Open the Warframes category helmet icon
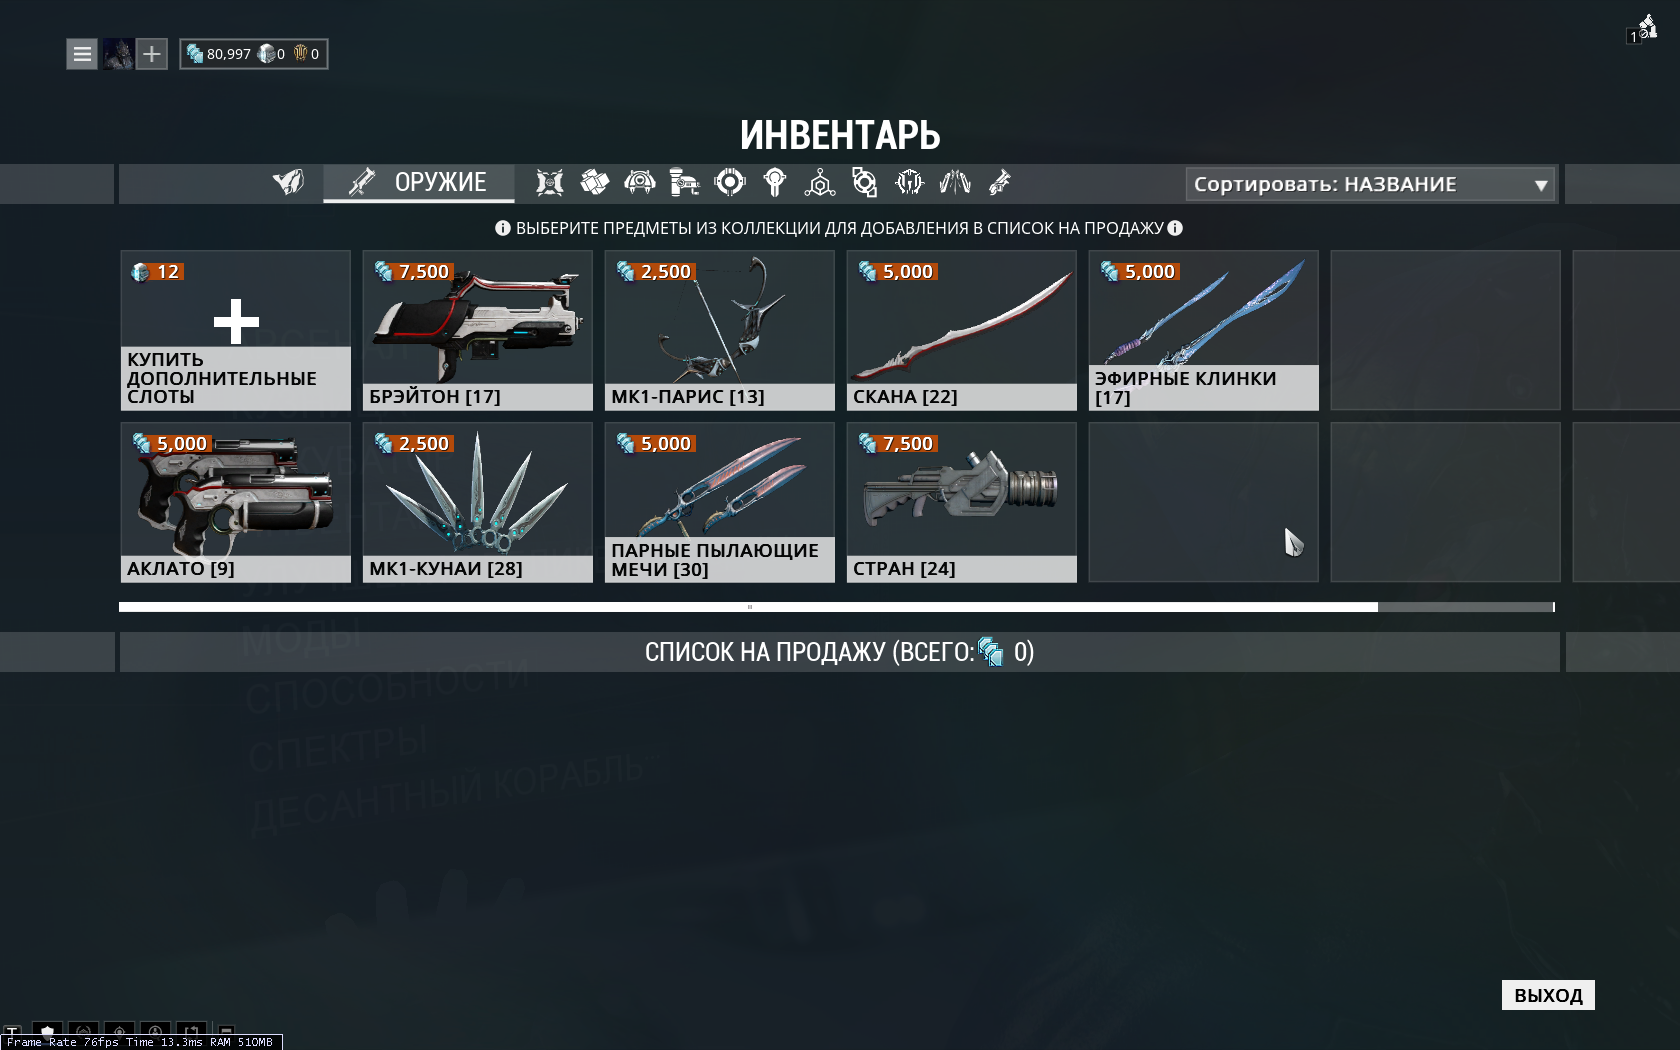 [x=289, y=183]
